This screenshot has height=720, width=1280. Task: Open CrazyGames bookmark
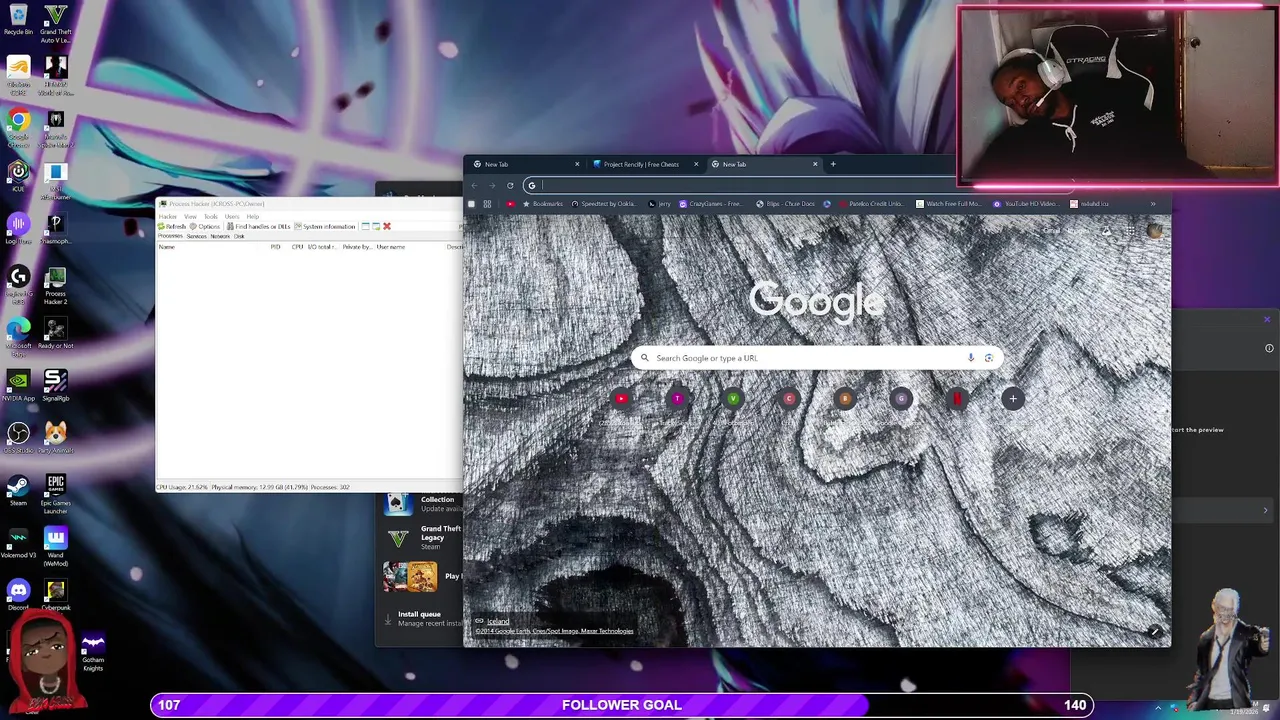(711, 204)
